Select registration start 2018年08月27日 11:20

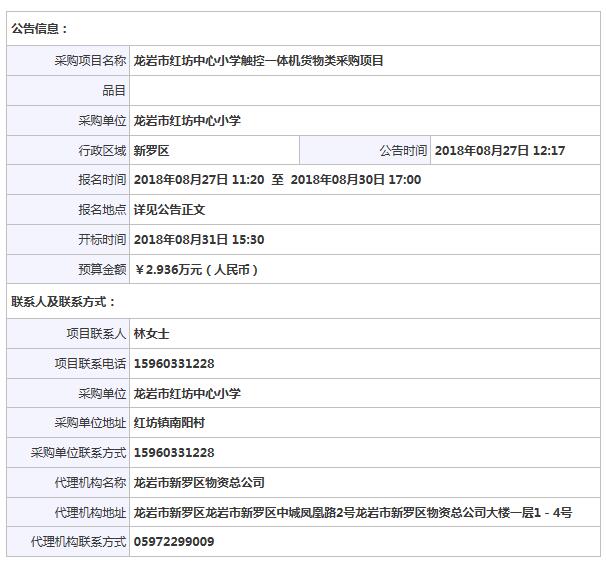199,180
